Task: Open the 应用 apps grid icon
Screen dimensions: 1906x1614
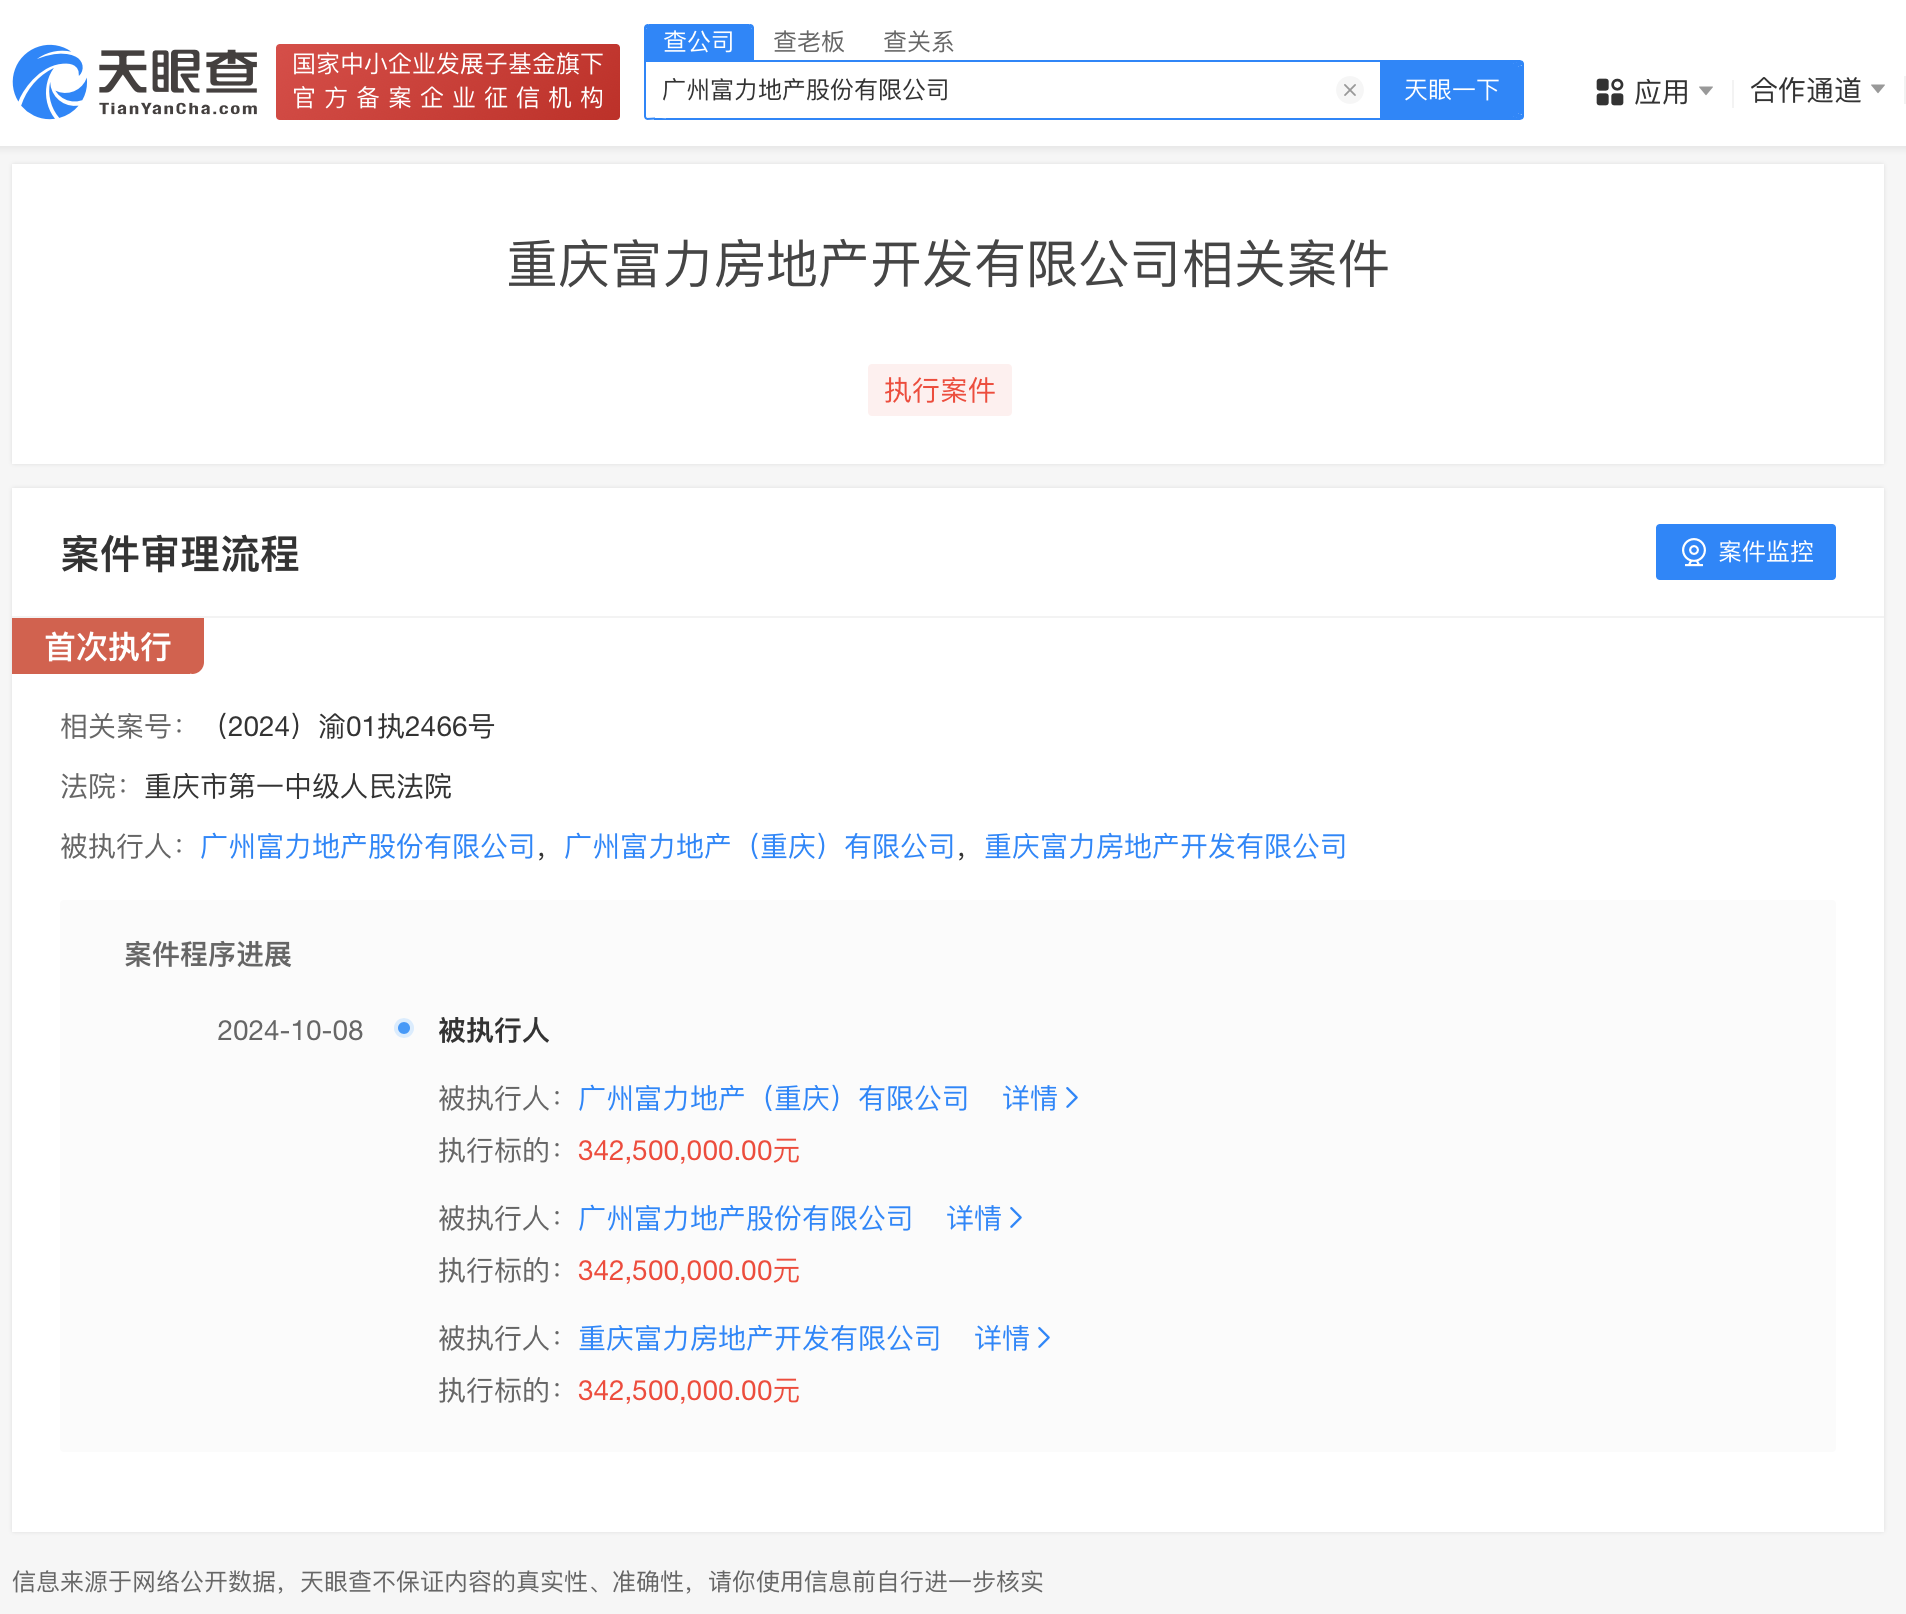Action: tap(1609, 92)
